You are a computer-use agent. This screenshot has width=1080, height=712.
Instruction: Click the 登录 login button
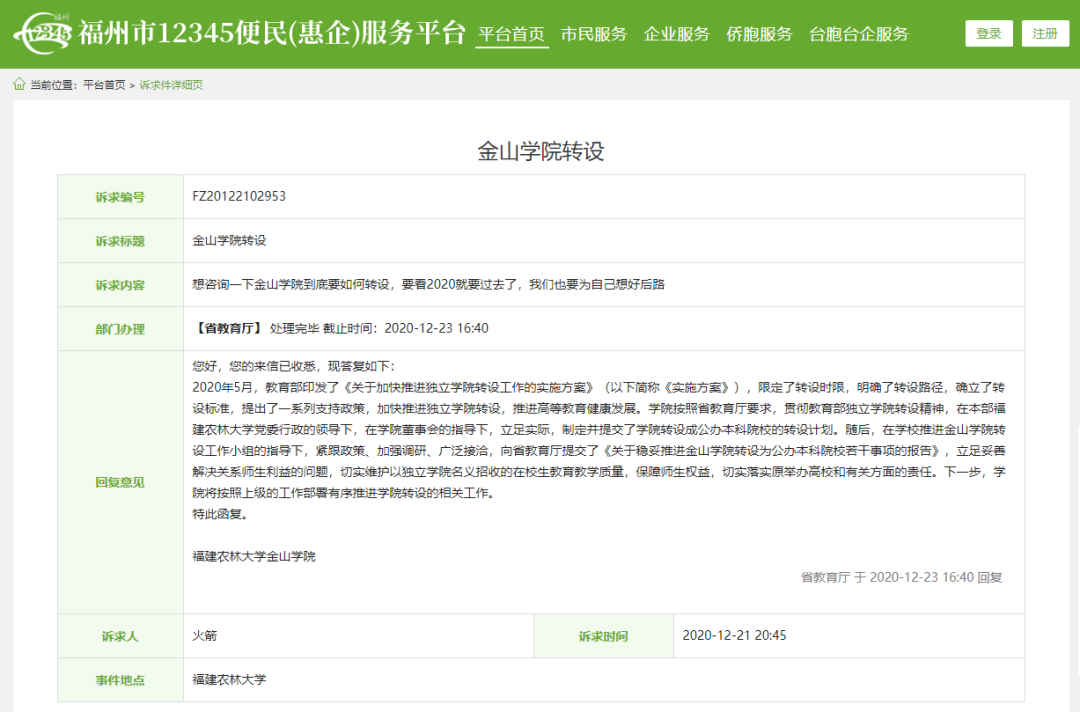988,31
